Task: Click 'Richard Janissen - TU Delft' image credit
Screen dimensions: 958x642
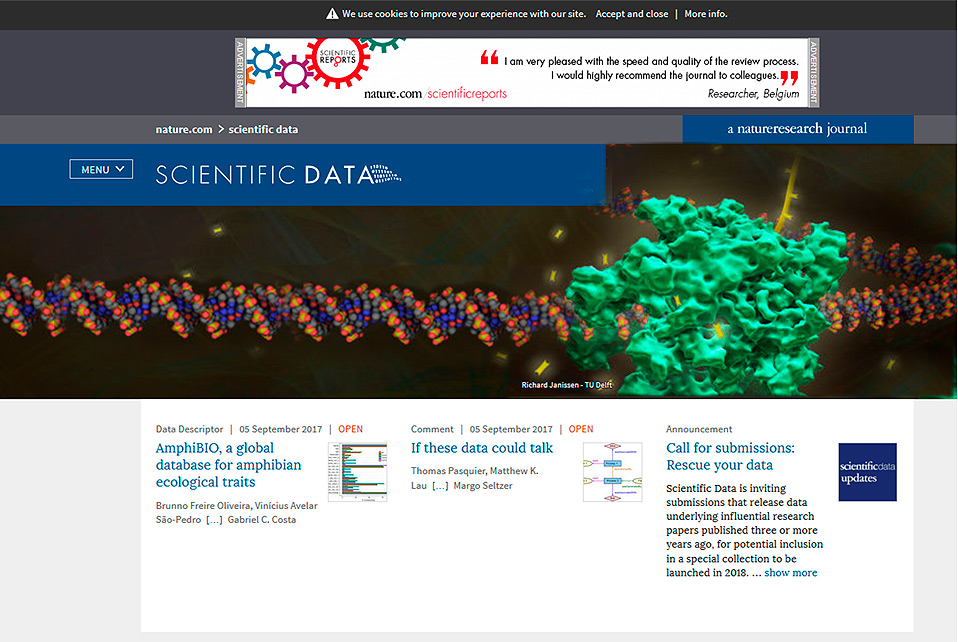Action: pyautogui.click(x=566, y=385)
